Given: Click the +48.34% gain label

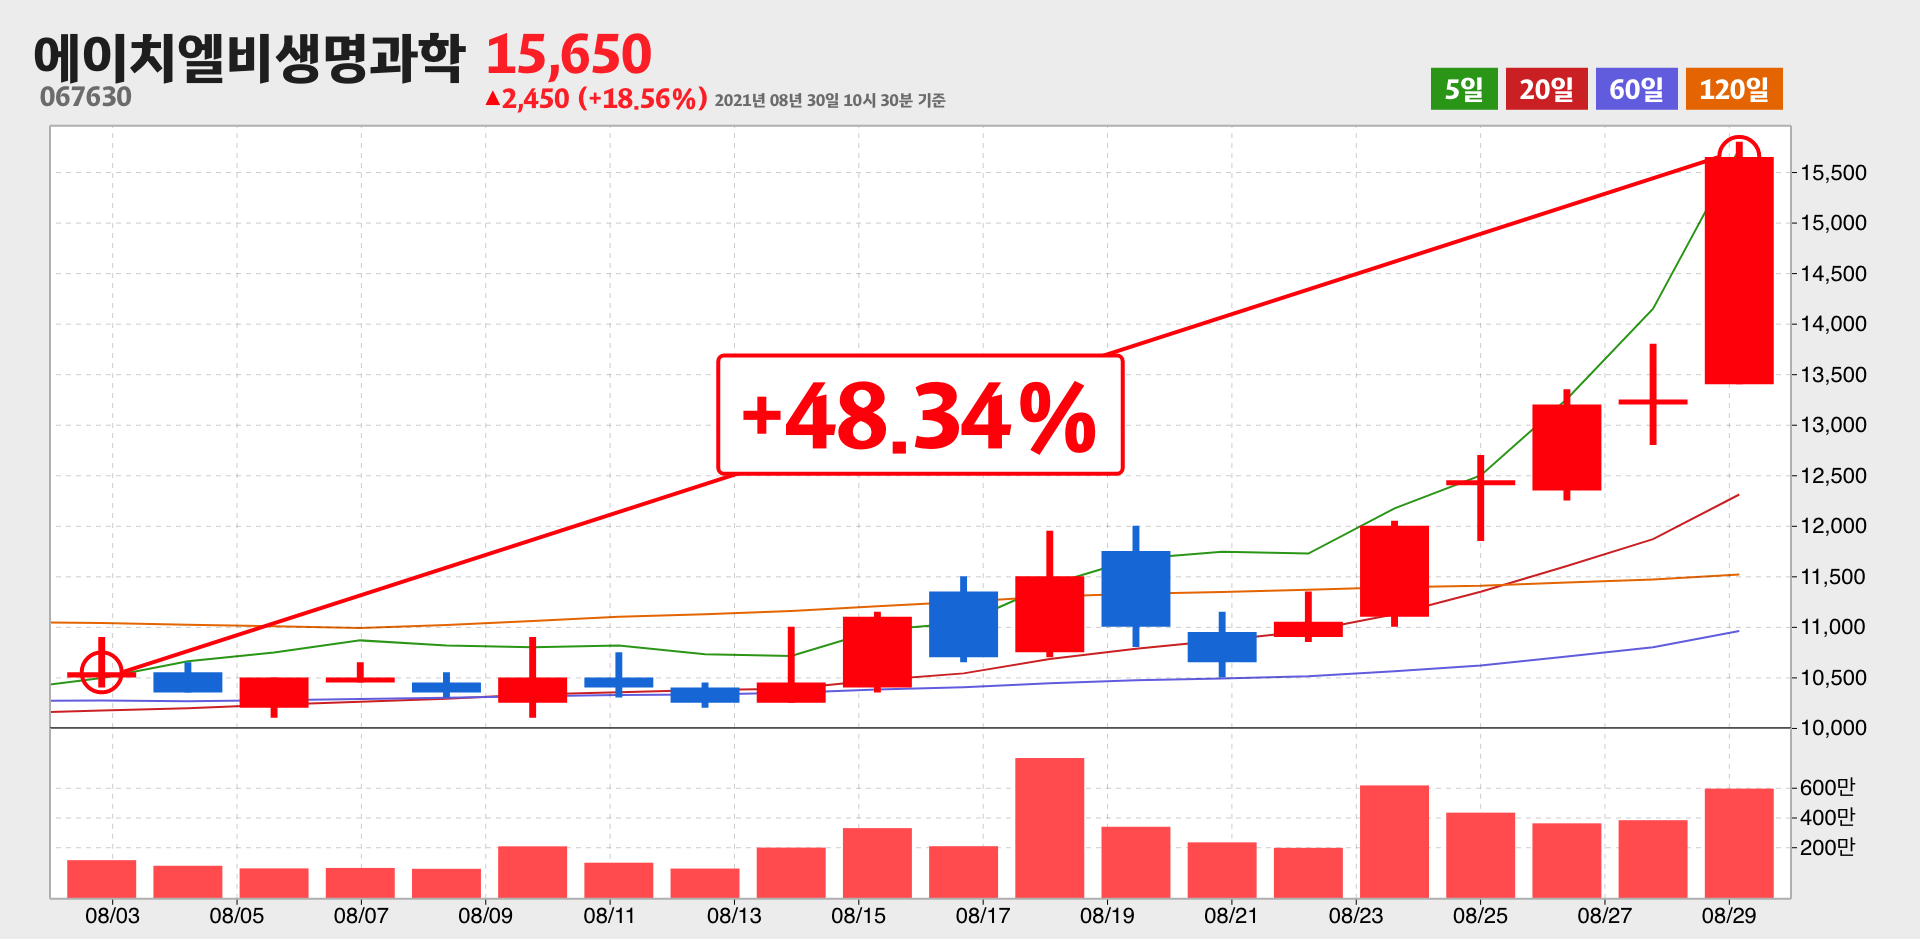Looking at the screenshot, I should point(920,415).
